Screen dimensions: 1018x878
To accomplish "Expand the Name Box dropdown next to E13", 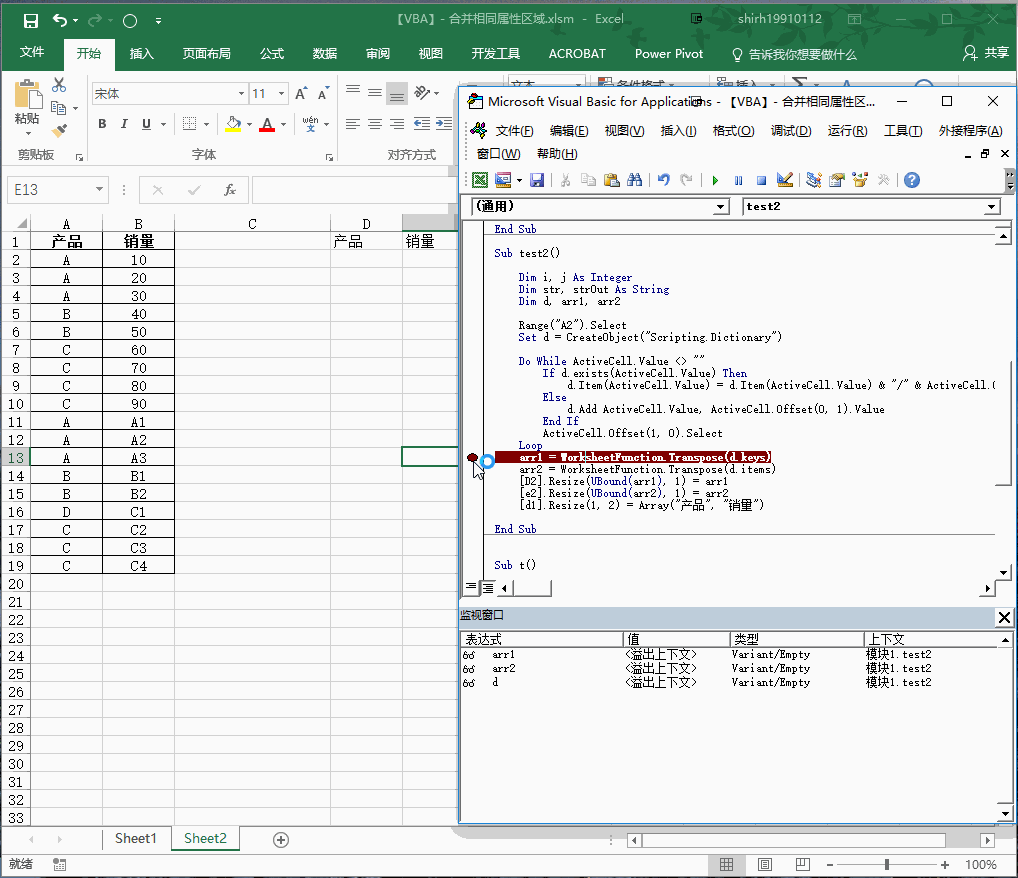I will coord(99,190).
